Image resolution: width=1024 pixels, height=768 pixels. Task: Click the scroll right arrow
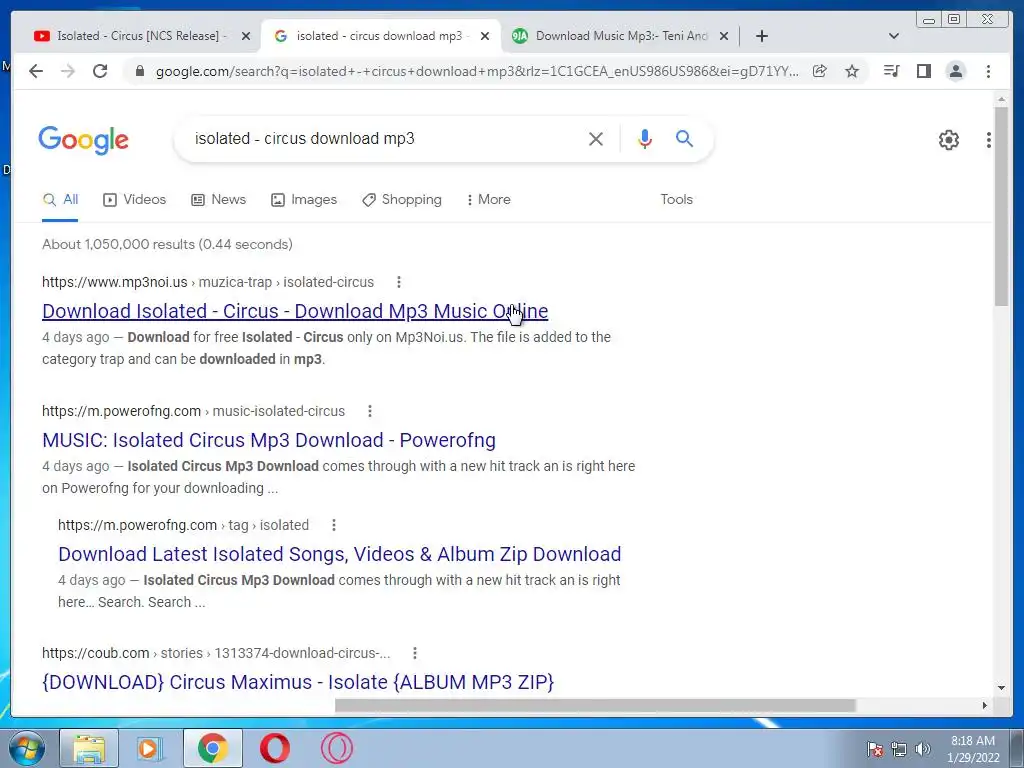click(985, 705)
